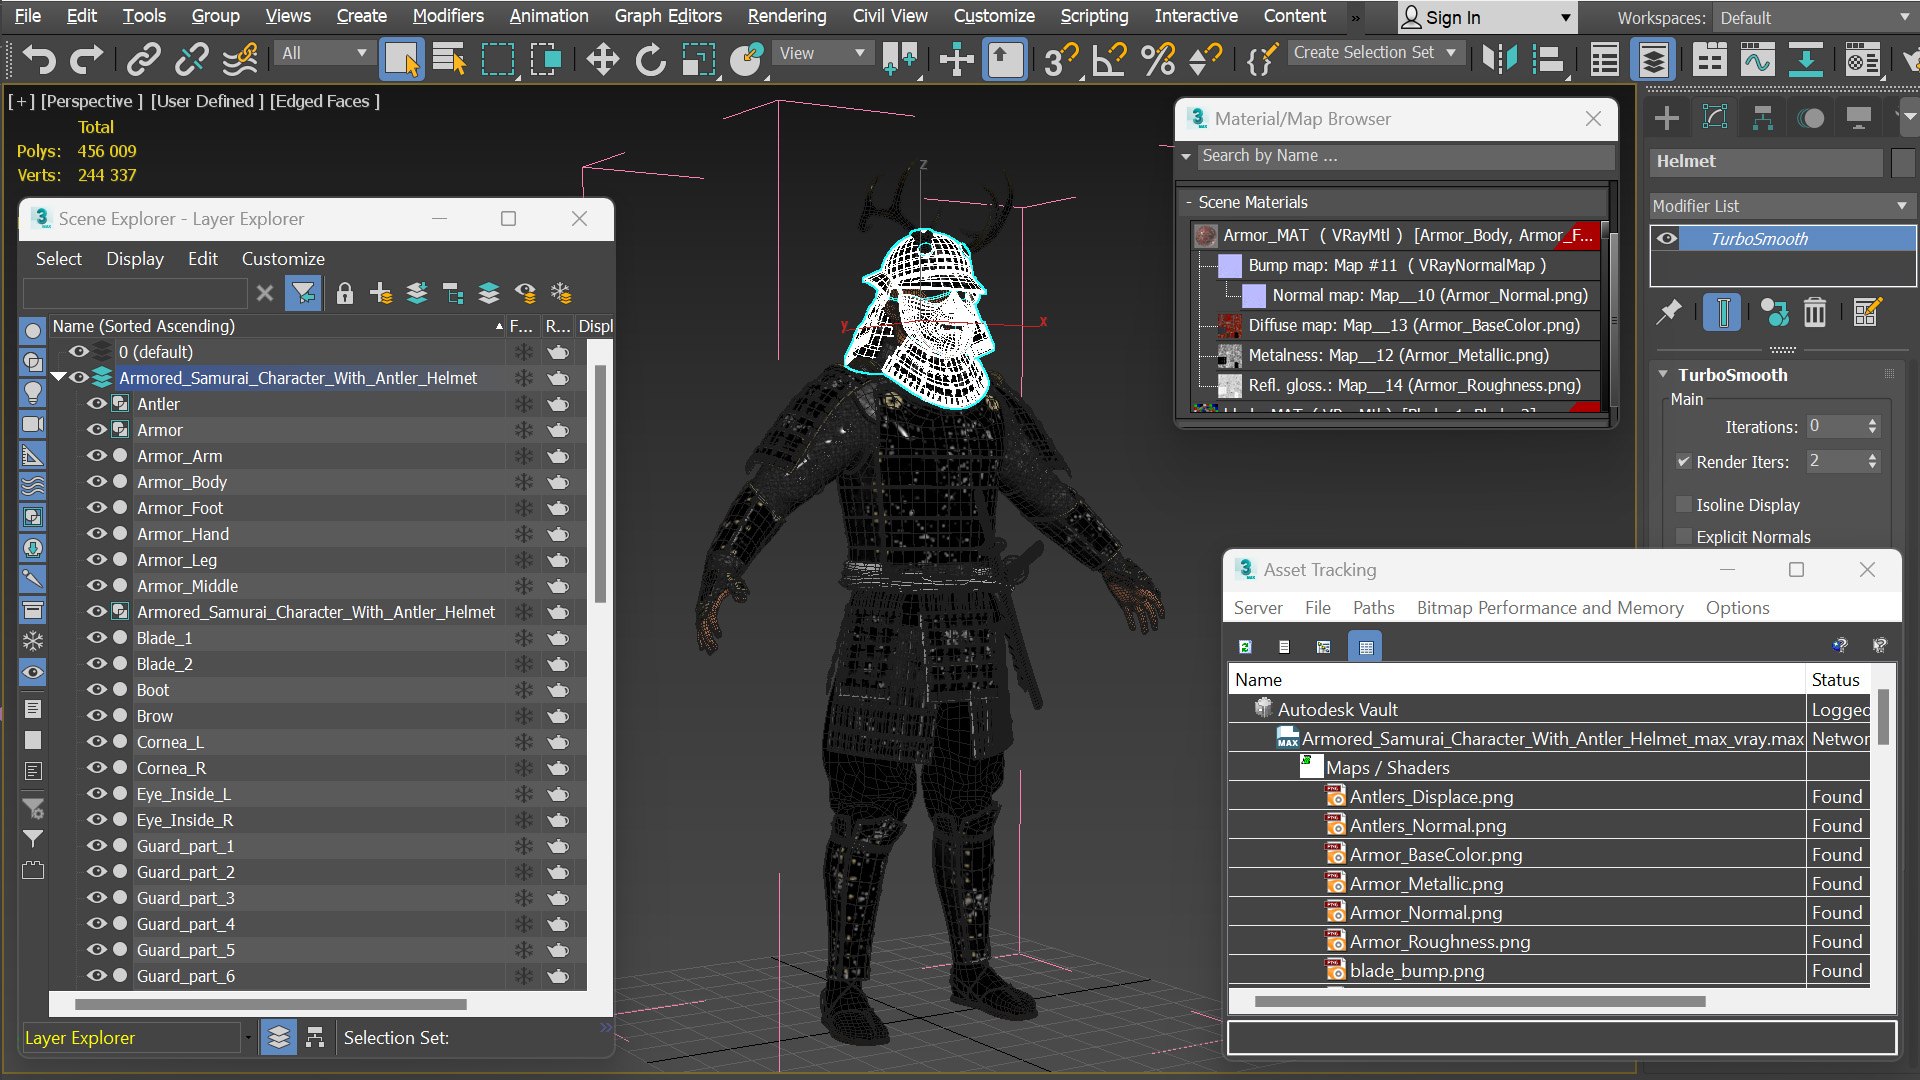Activate the Select and Link tool
Image resolution: width=1920 pixels, height=1080 pixels.
pos(143,60)
